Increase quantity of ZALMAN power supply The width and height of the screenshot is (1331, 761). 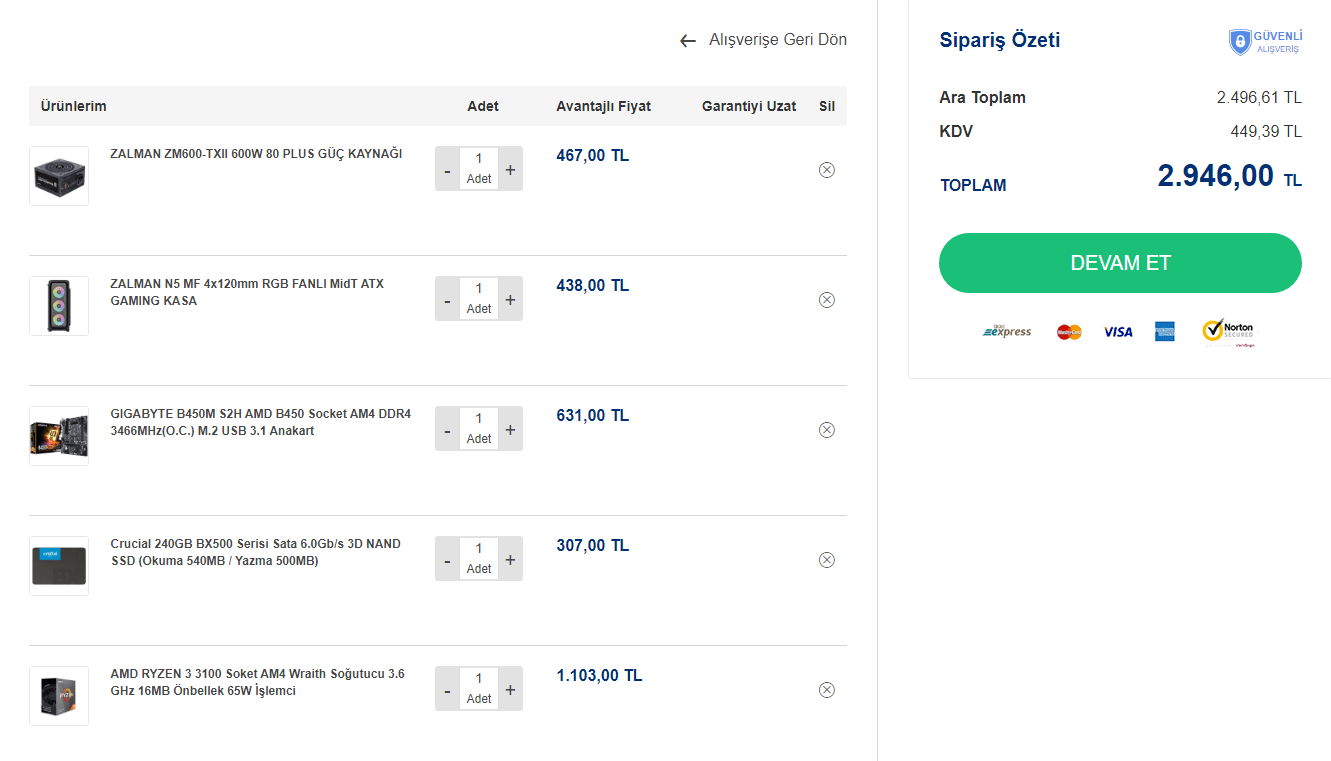pos(510,170)
